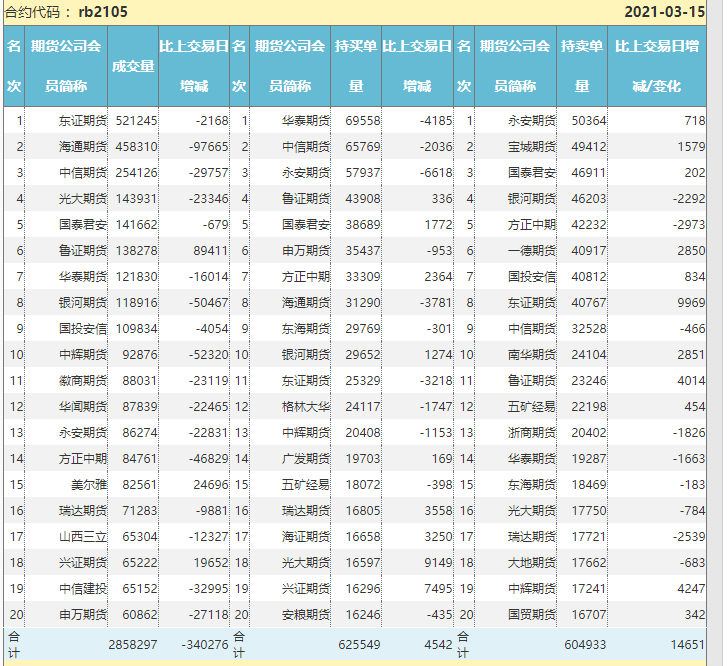The image size is (728, 666).
Task: Select the 大地期货 member cell
Action: [531, 562]
